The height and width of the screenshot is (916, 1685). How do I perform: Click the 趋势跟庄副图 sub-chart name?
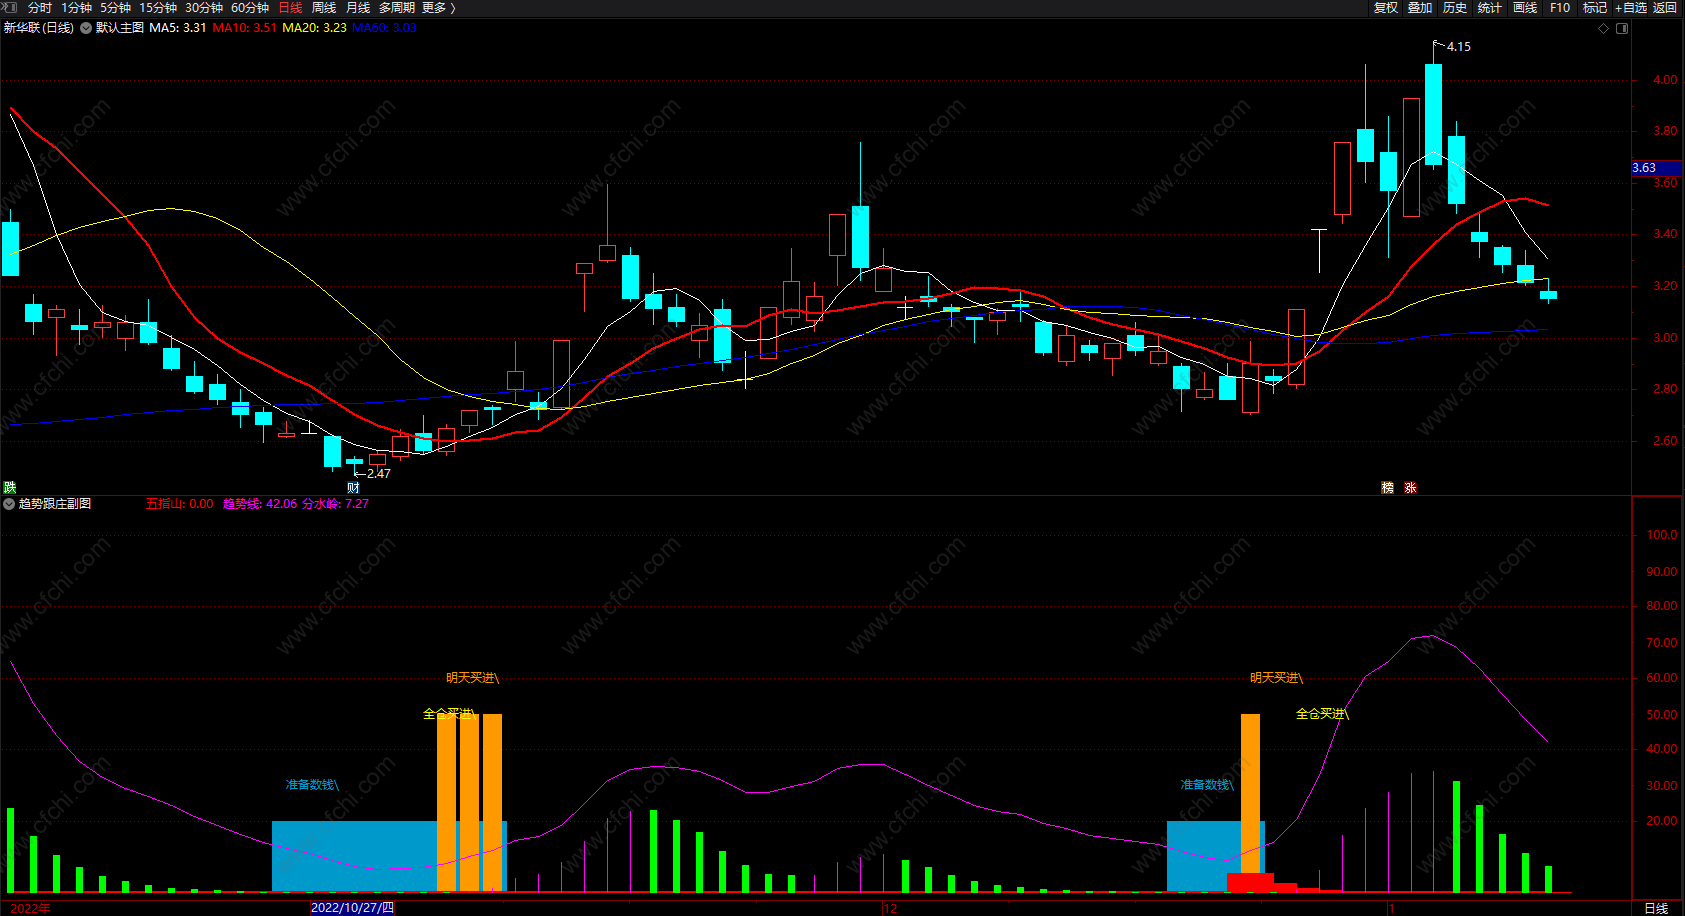point(55,504)
